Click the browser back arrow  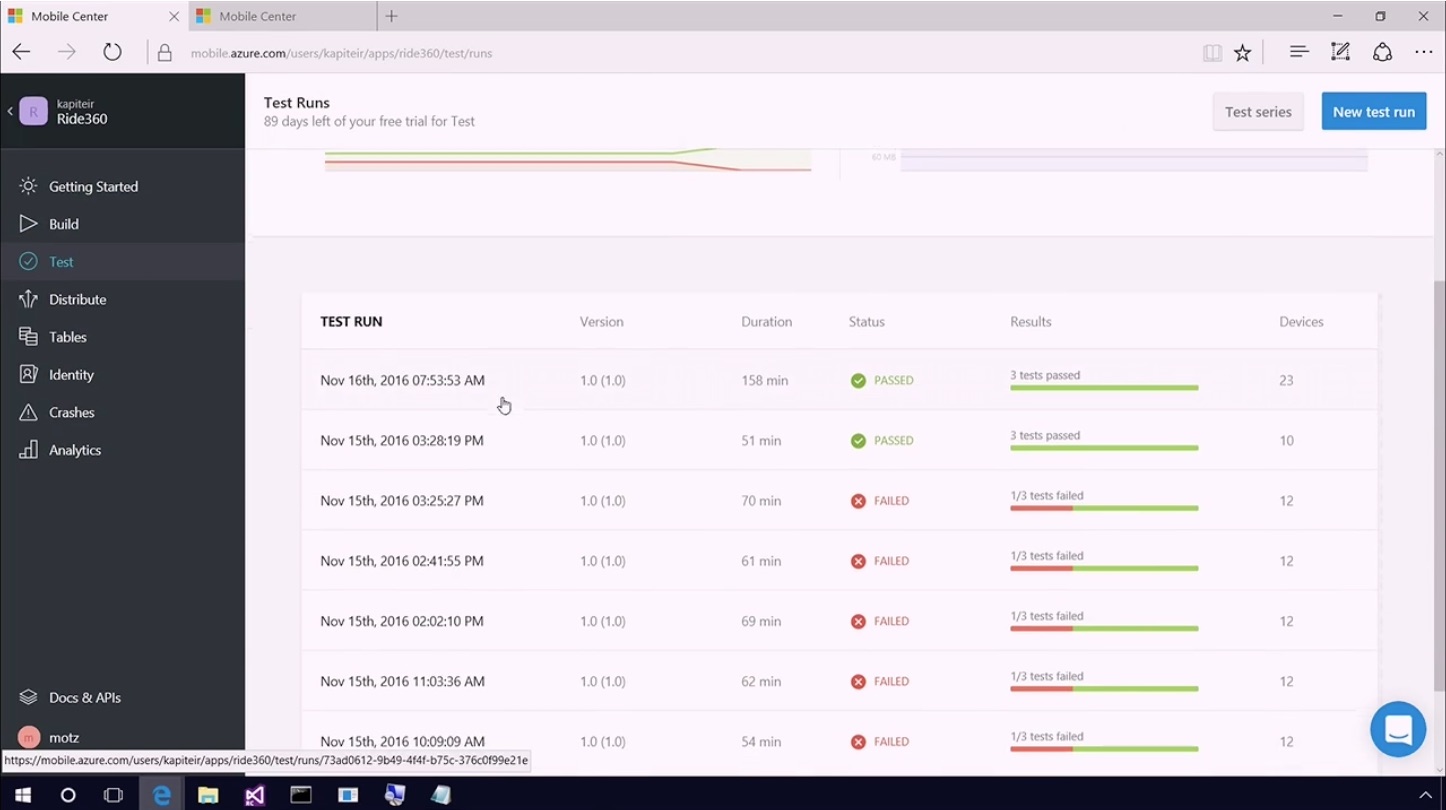coord(21,52)
